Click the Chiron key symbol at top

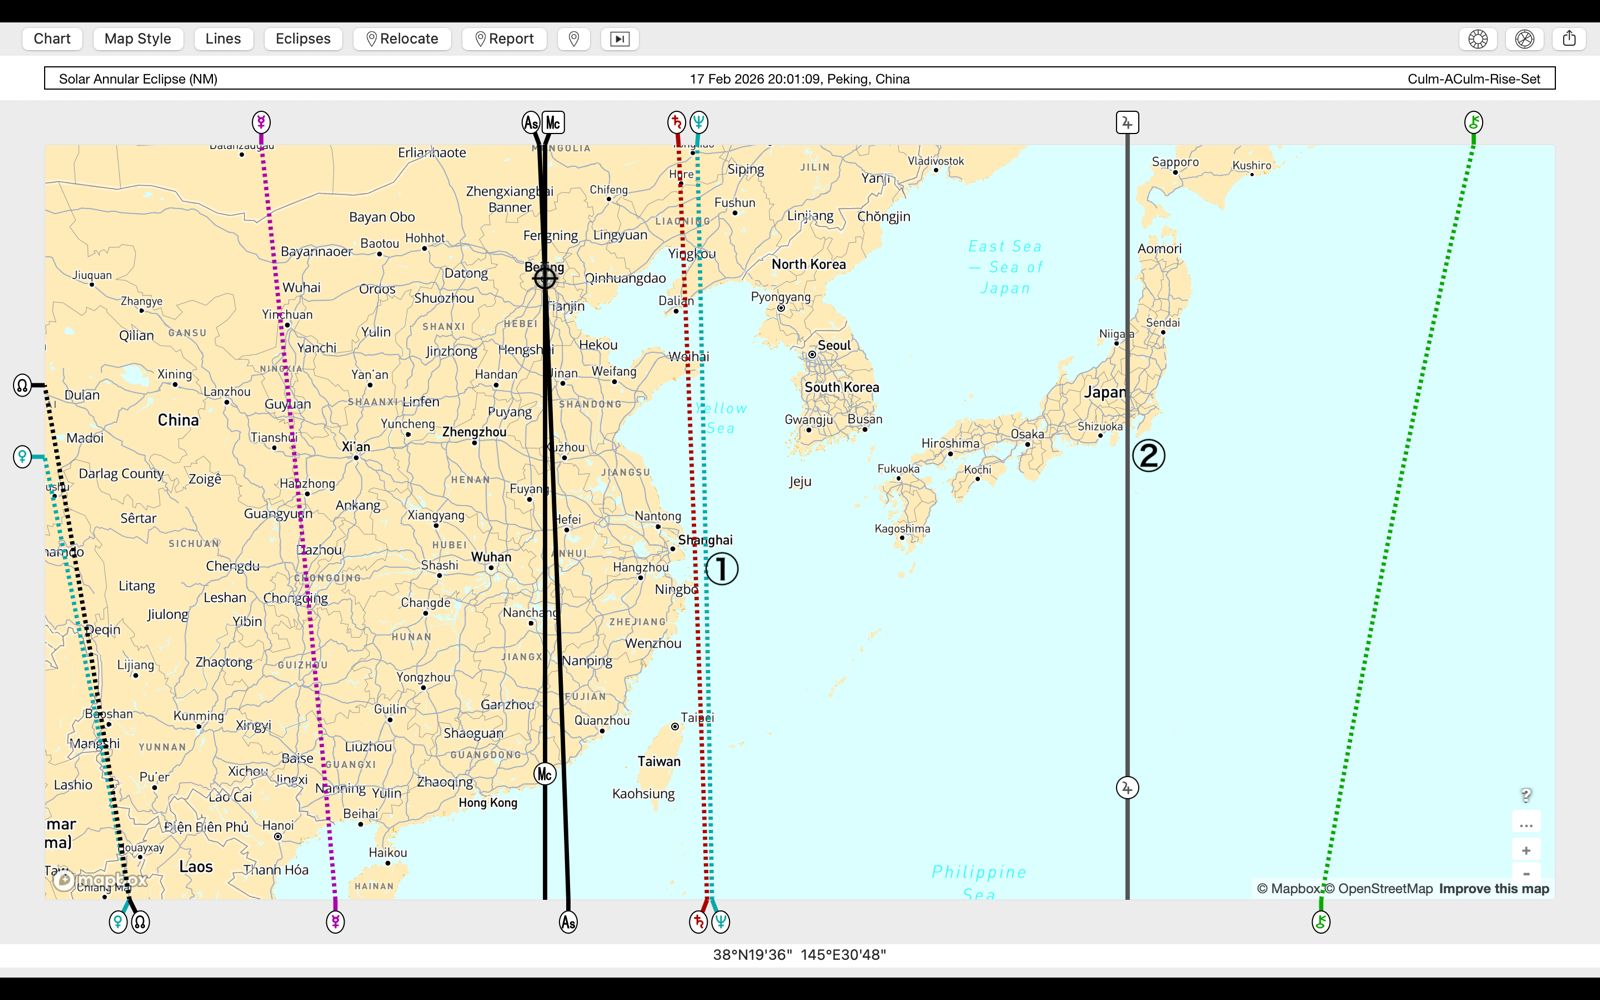1473,122
